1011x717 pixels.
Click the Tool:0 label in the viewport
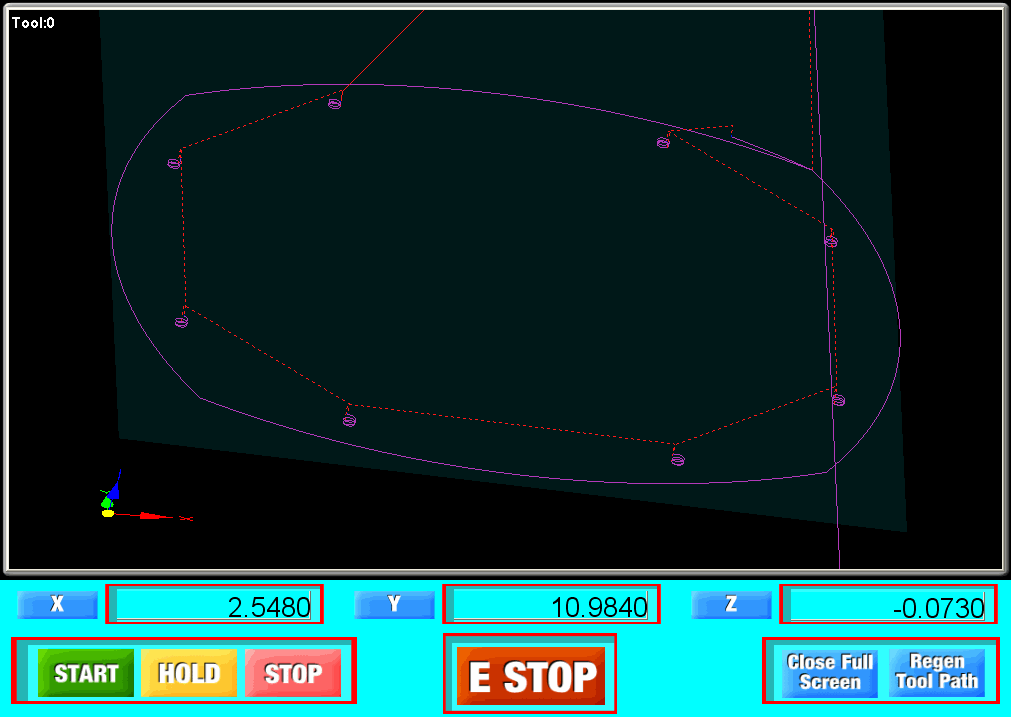tap(33, 22)
